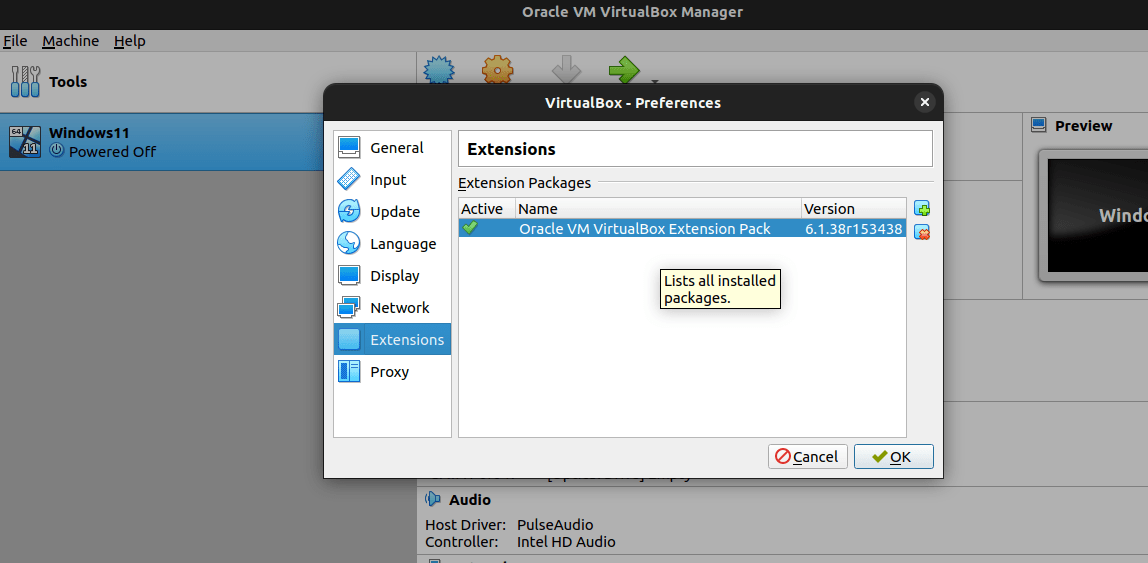
Task: Open the Help menu
Action: click(x=130, y=41)
